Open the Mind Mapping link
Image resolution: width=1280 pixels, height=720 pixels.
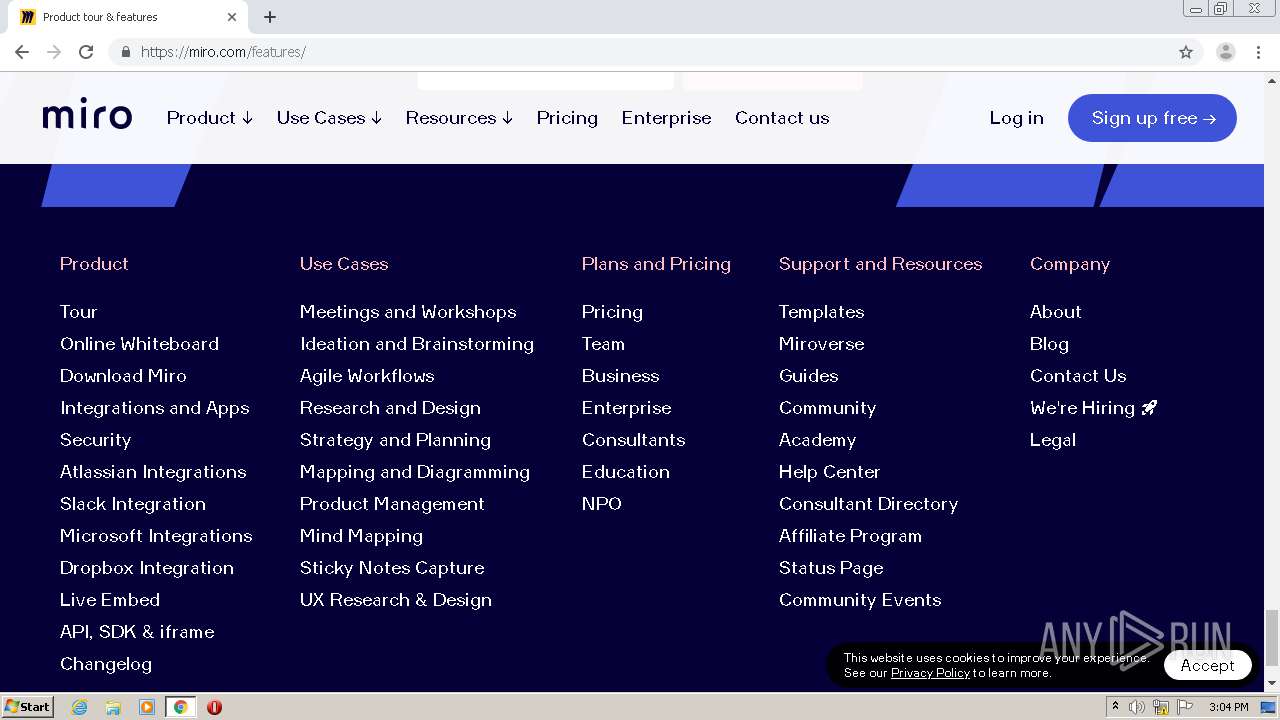(x=361, y=536)
